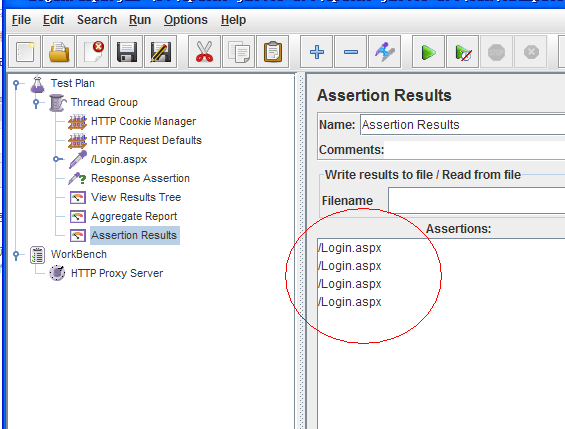The width and height of the screenshot is (565, 429).
Task: Click fourth /Login.aspx assertion result
Action: pos(350,302)
